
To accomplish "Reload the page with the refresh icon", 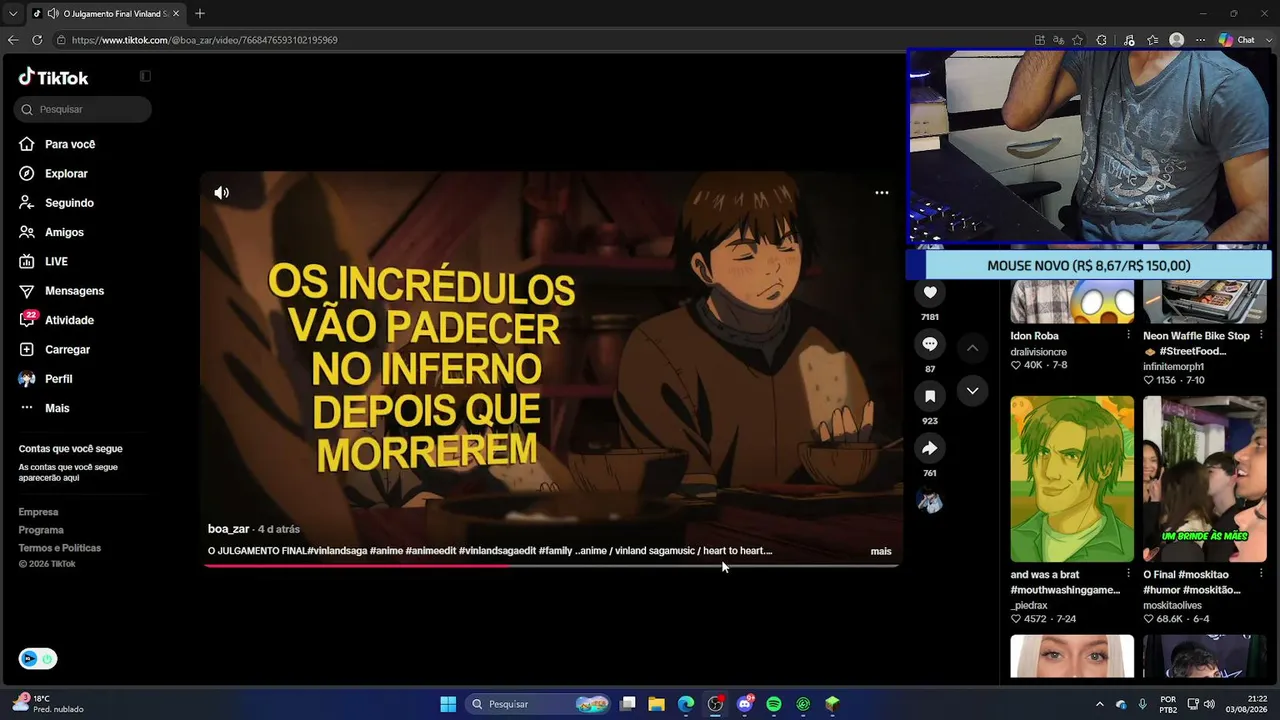I will [x=37, y=40].
